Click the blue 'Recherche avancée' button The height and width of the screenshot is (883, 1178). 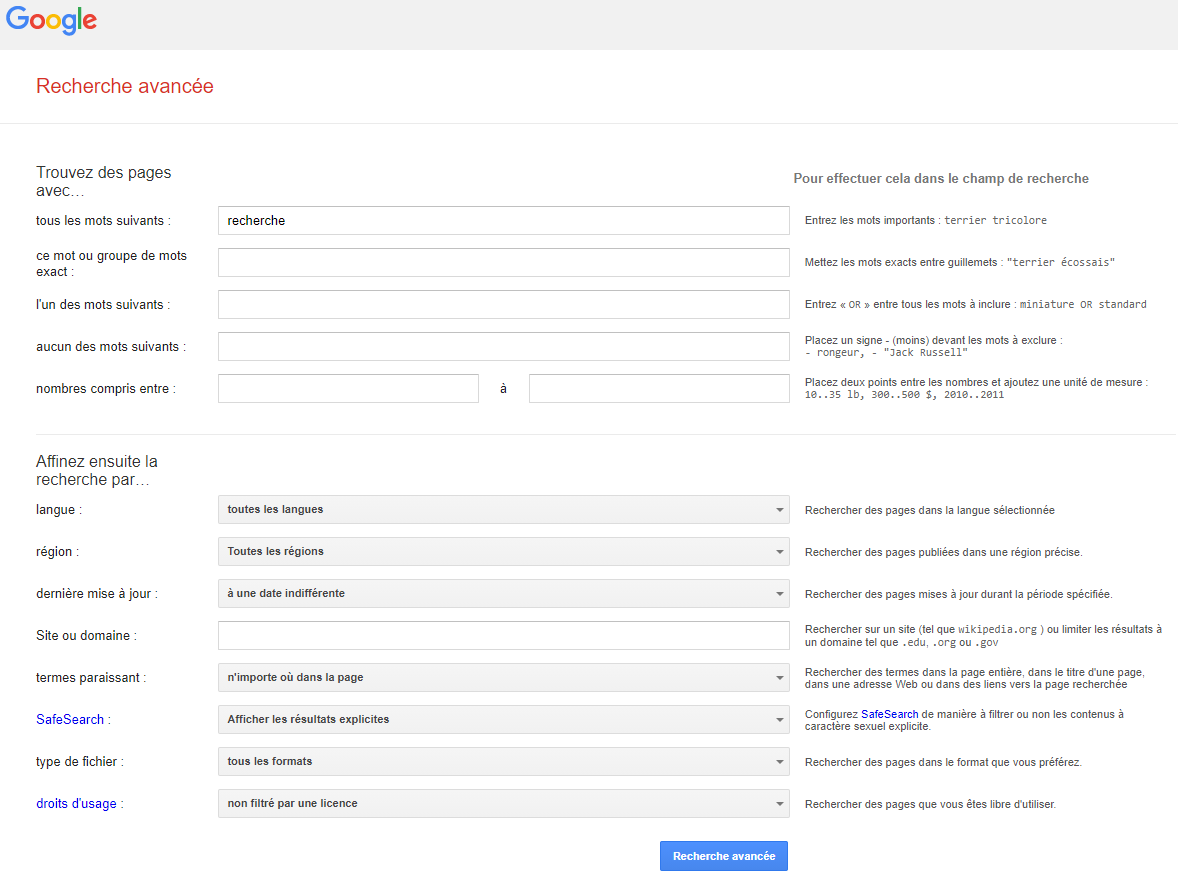tap(724, 856)
